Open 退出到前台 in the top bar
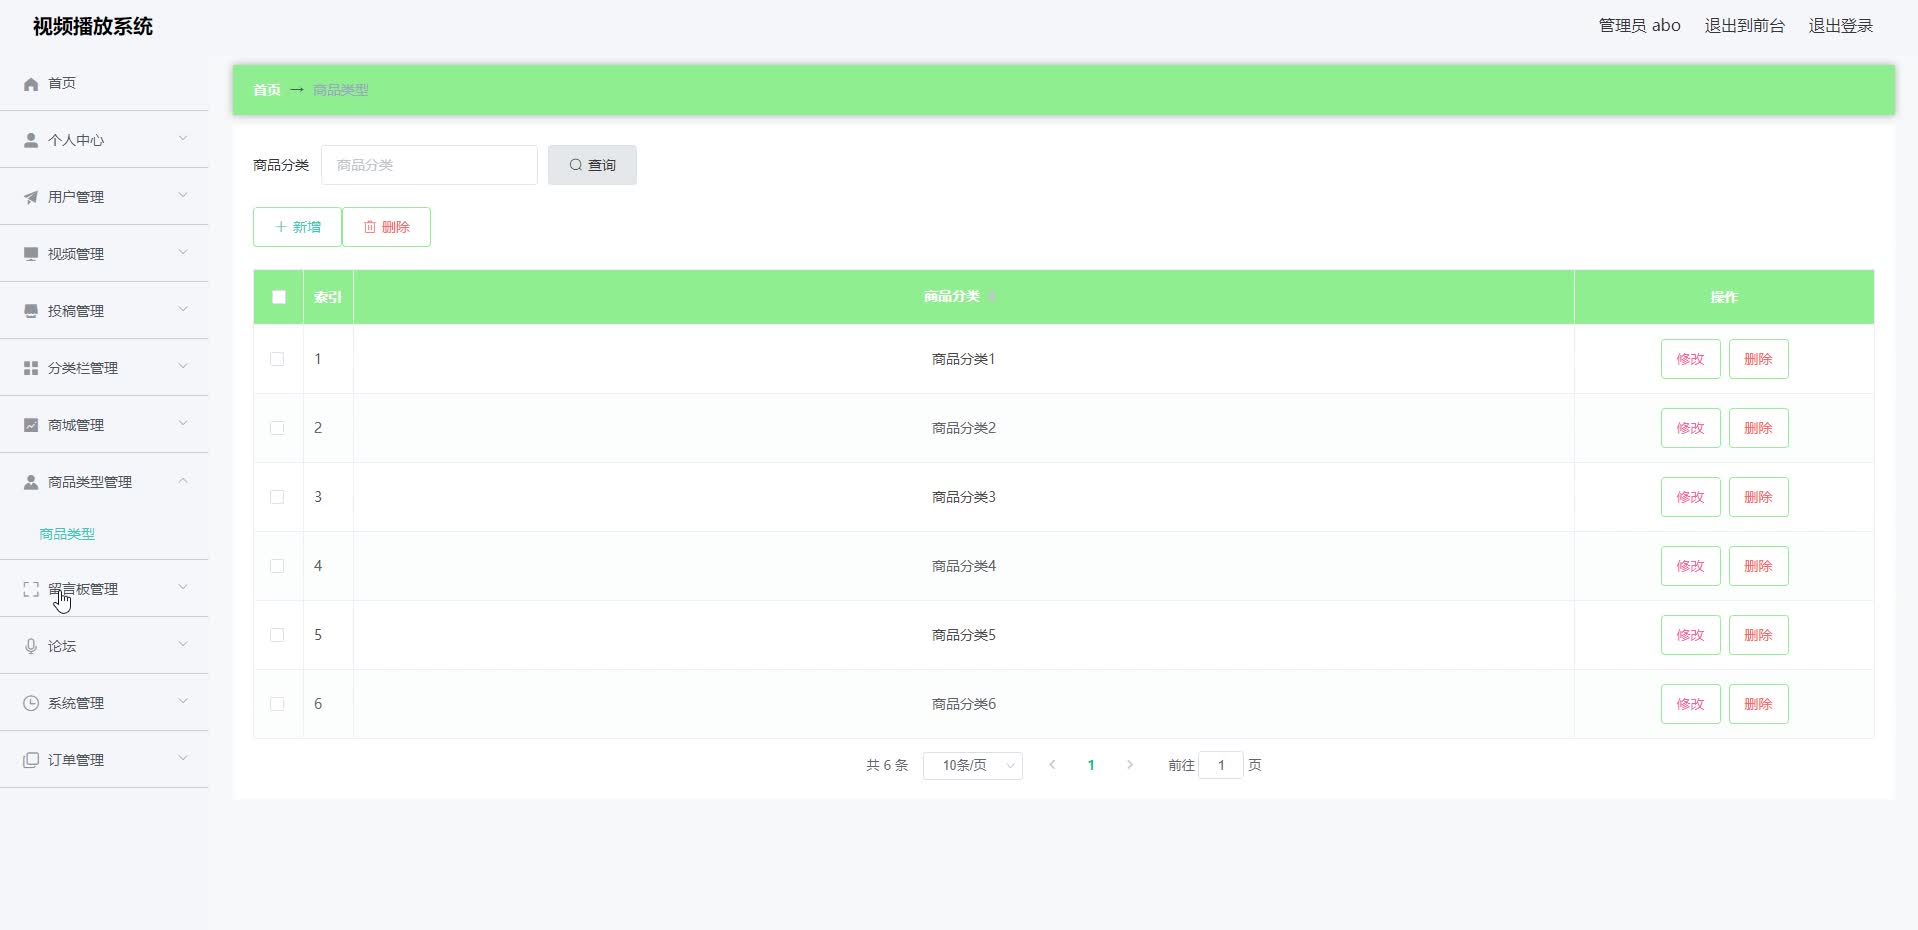Screen dimensions: 1918x930 coord(1744,26)
